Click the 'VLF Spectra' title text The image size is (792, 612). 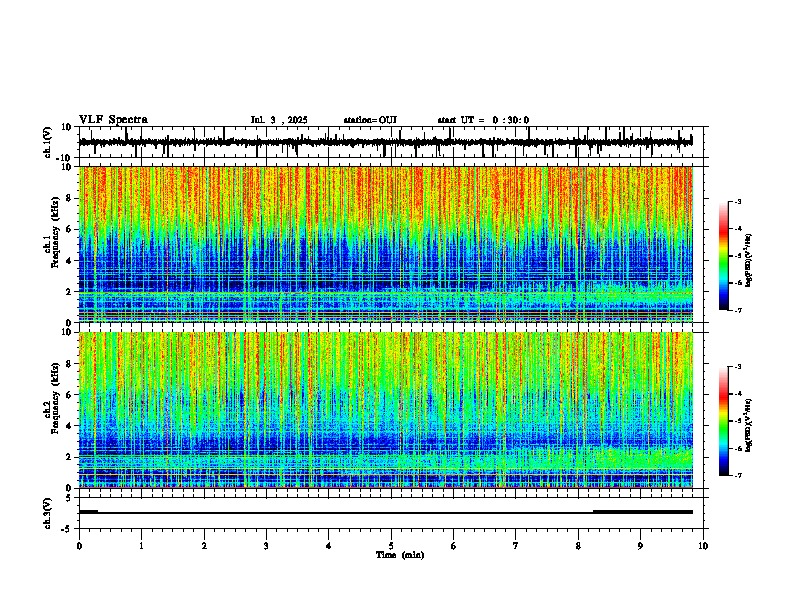pos(113,120)
